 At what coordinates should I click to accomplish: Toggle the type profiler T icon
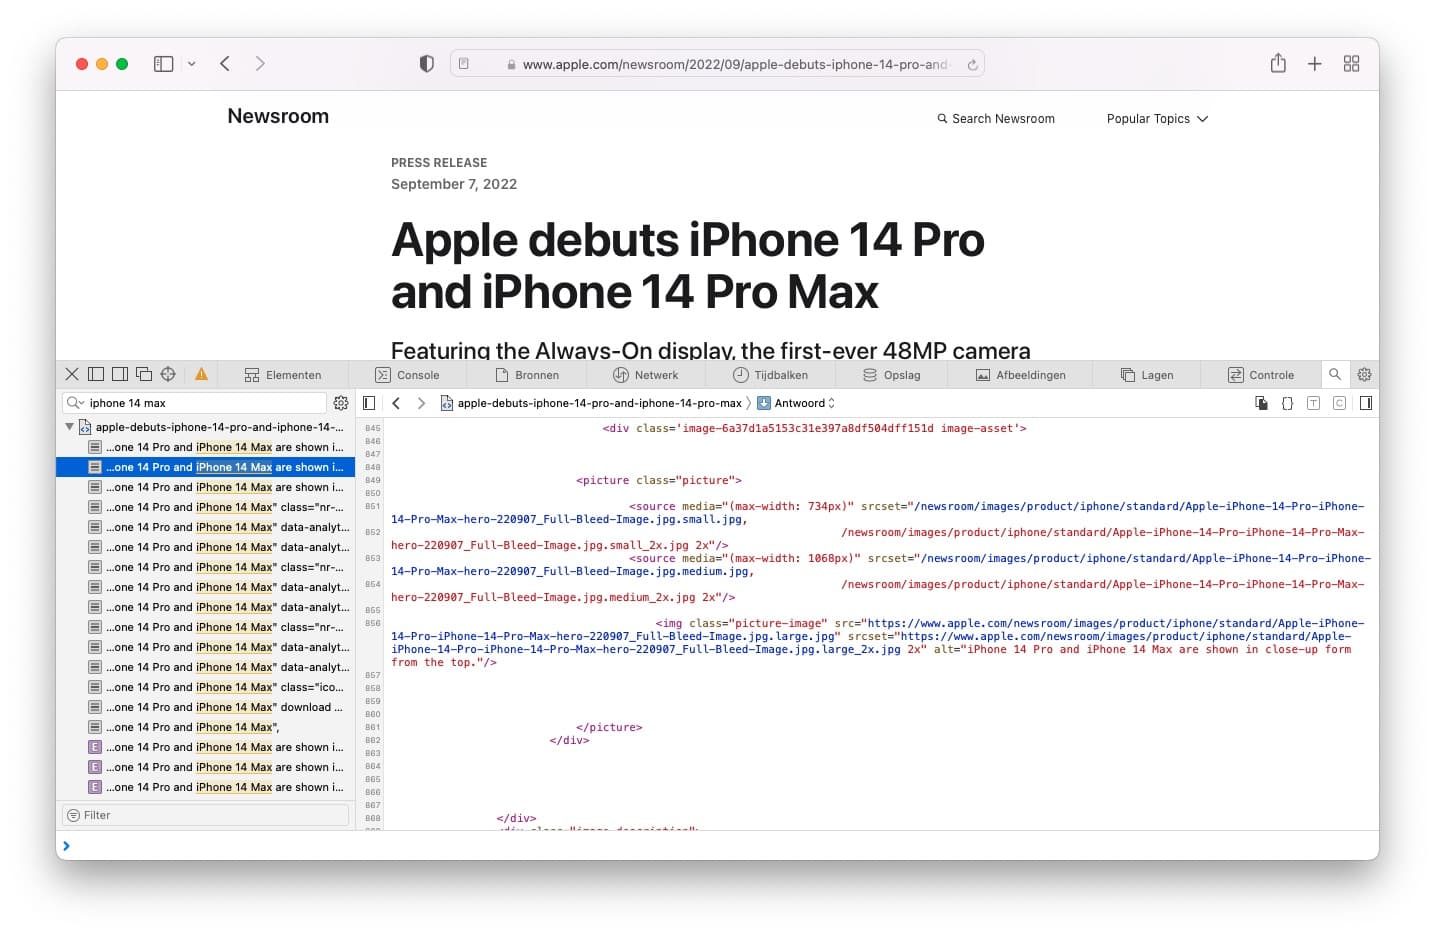pyautogui.click(x=1313, y=403)
